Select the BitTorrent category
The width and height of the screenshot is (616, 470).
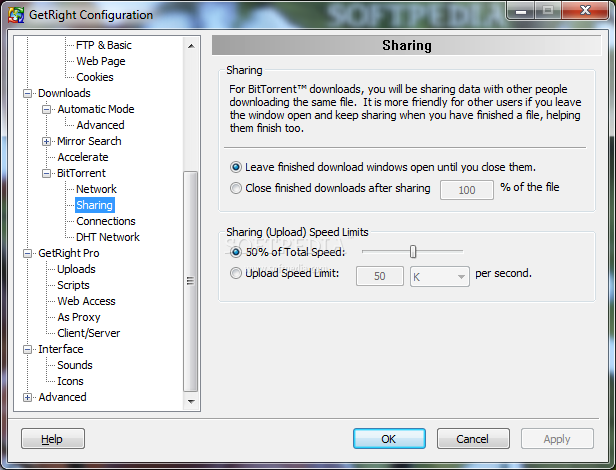tap(81, 173)
